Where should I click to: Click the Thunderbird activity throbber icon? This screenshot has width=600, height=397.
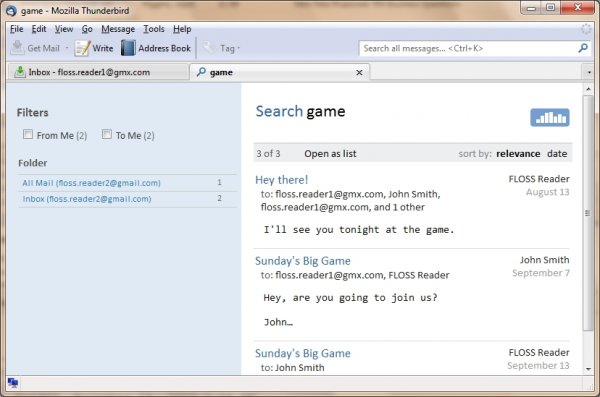point(586,29)
